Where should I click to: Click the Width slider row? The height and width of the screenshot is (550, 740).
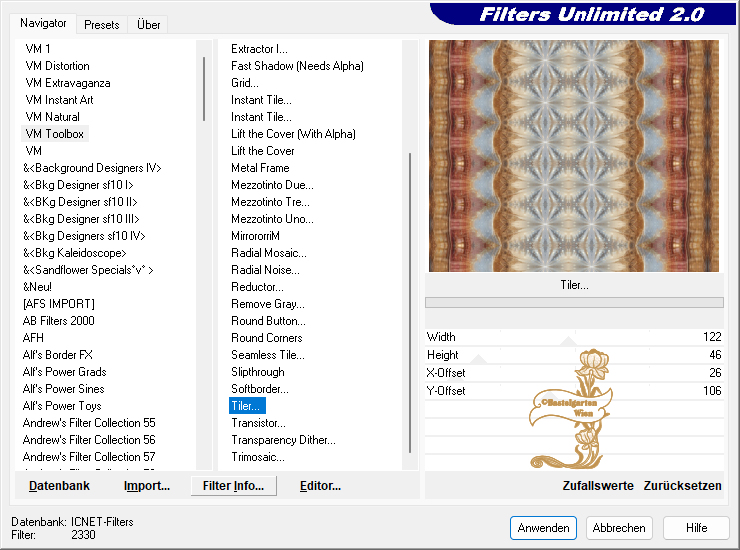[574, 337]
